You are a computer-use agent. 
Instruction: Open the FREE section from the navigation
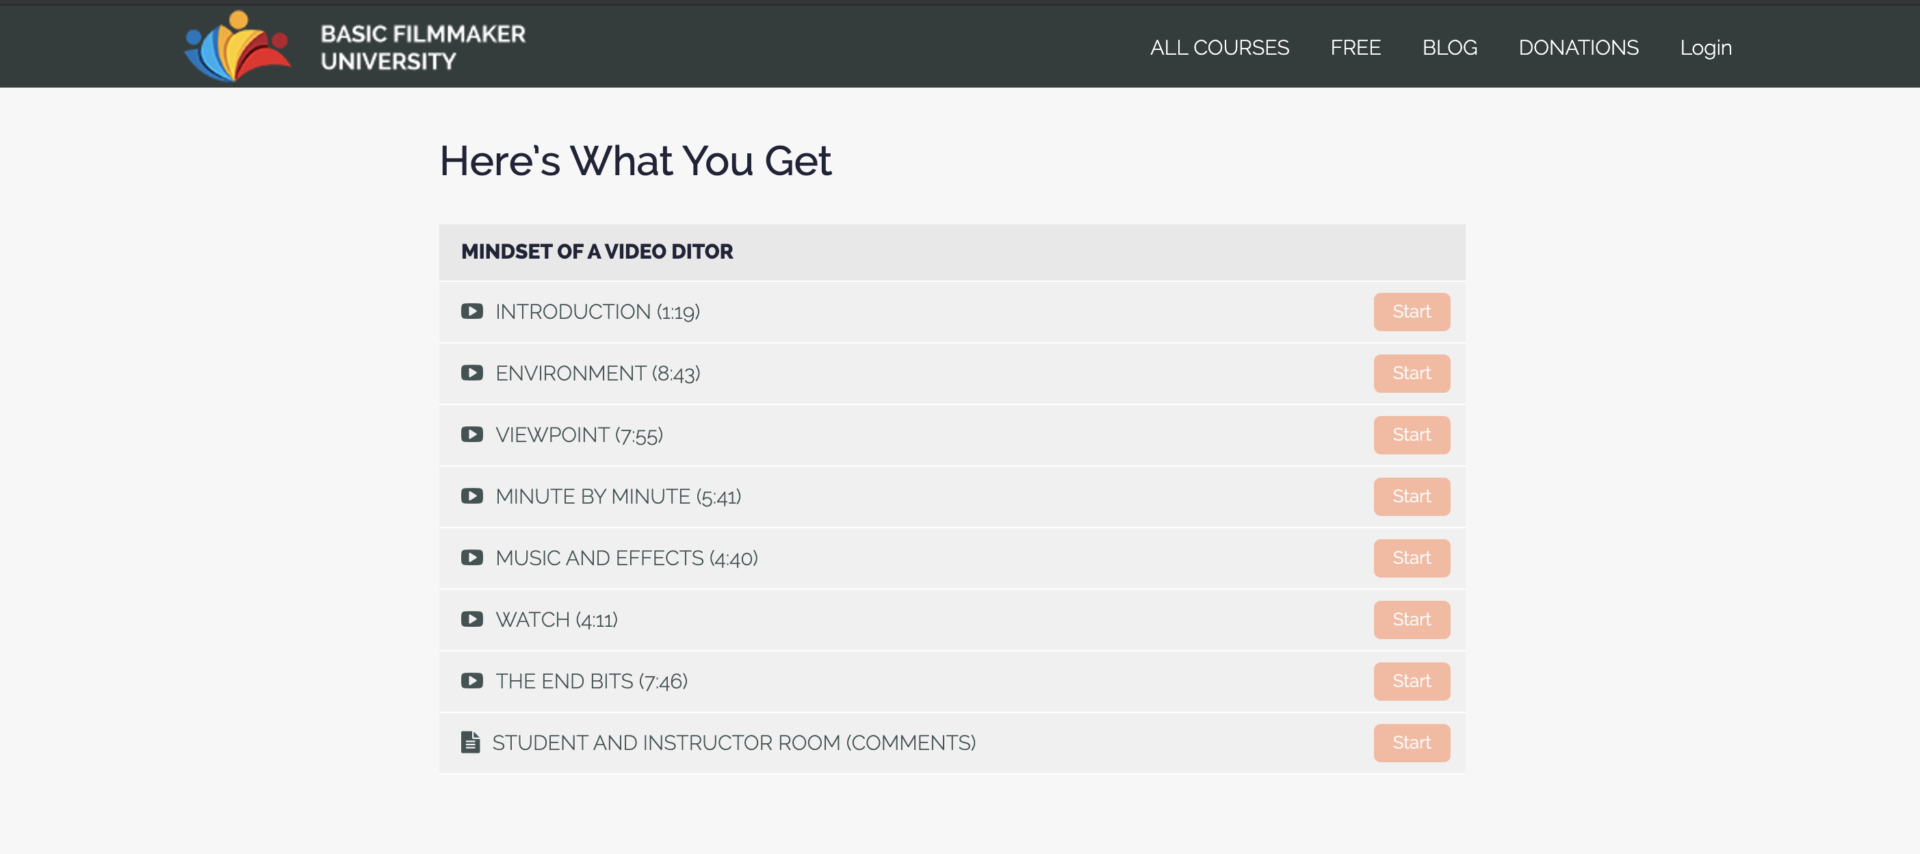tap(1355, 47)
